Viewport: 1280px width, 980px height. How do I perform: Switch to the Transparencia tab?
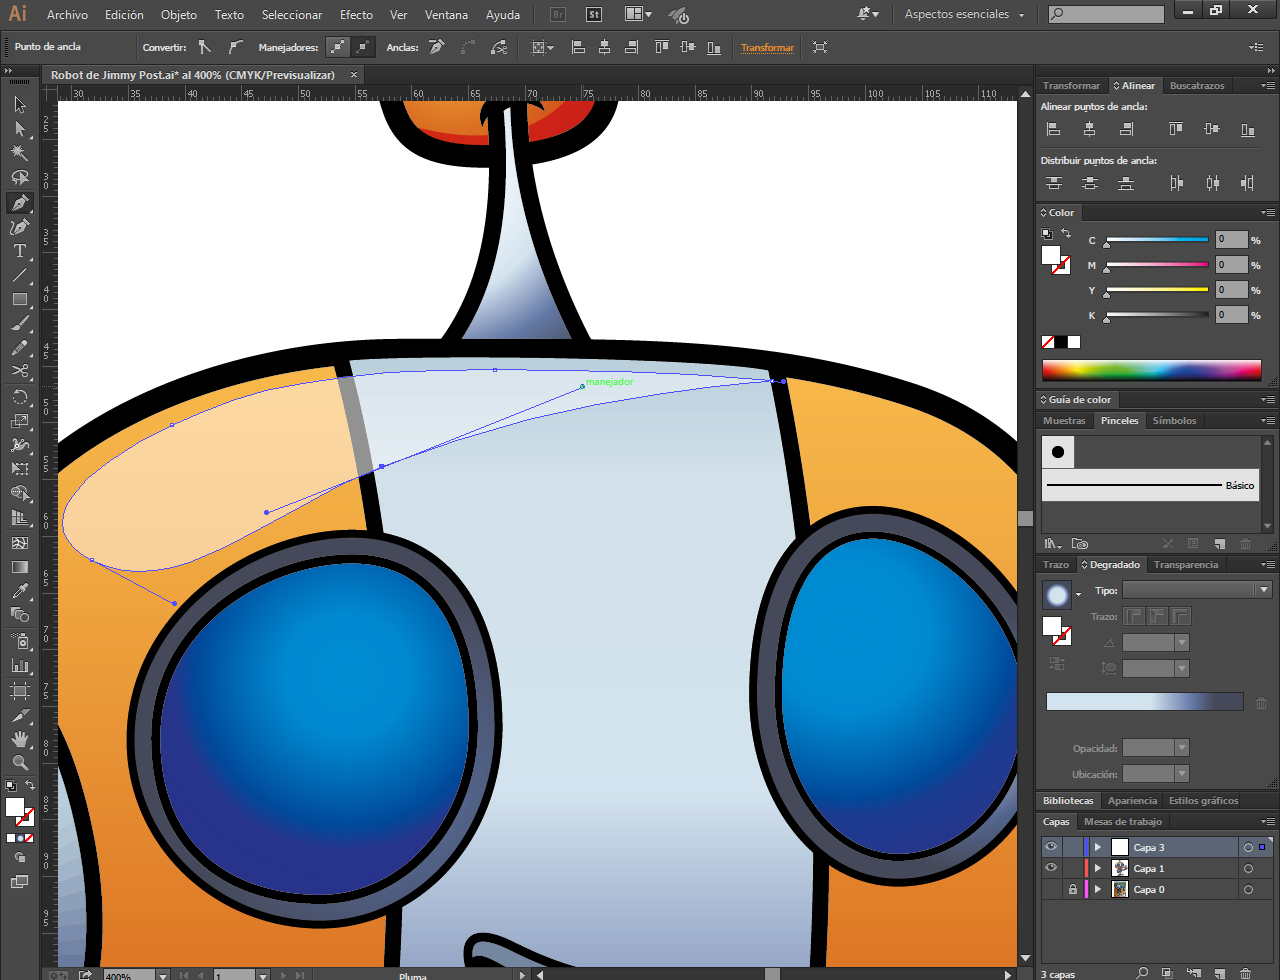(1186, 565)
